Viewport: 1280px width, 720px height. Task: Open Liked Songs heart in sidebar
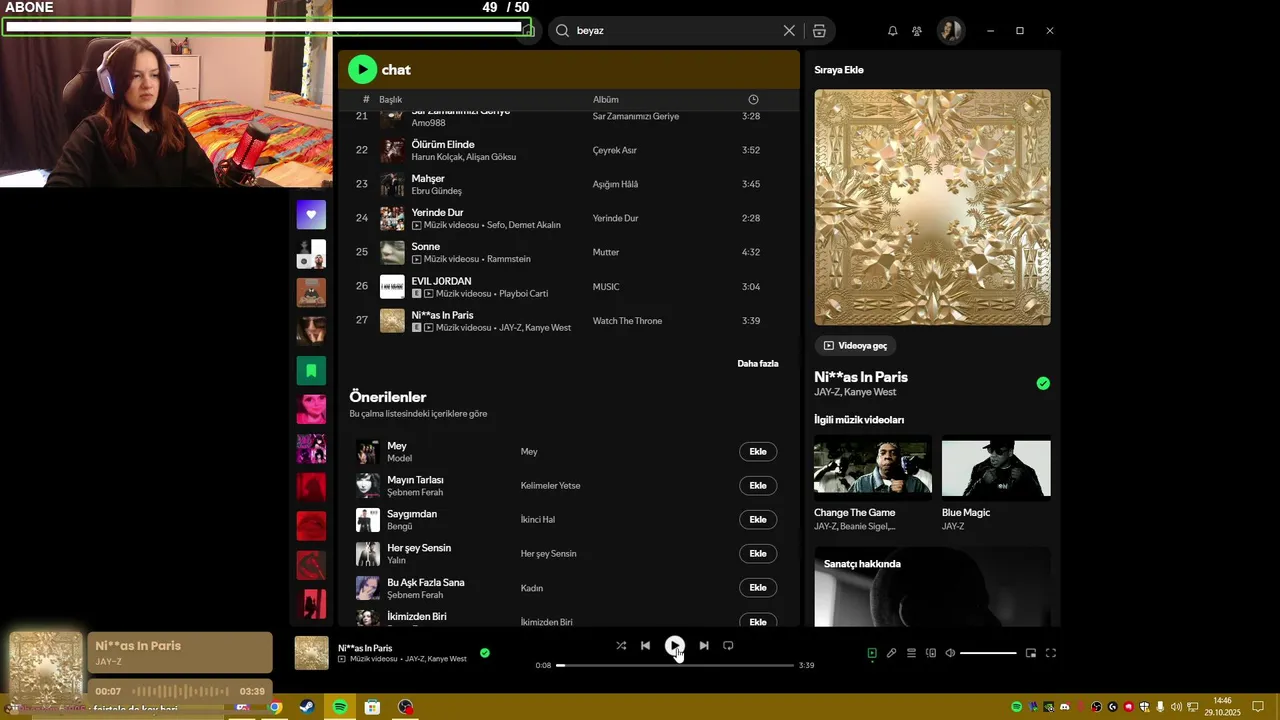click(311, 215)
